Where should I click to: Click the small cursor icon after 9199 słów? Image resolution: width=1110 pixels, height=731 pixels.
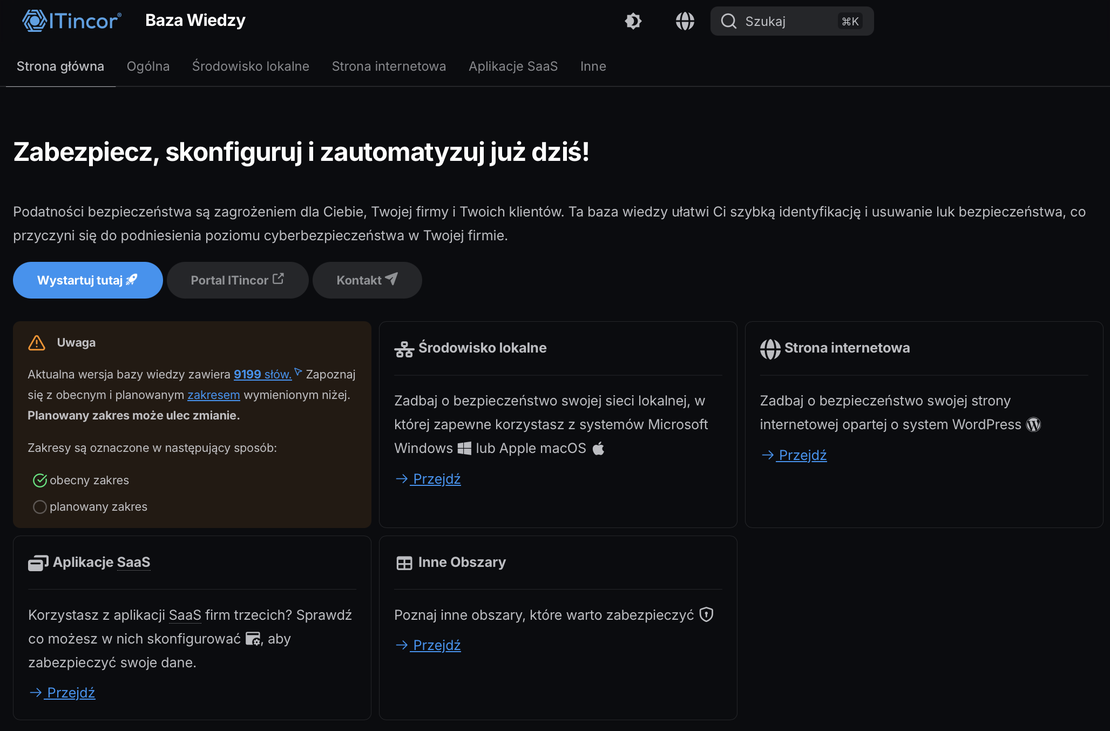(298, 372)
